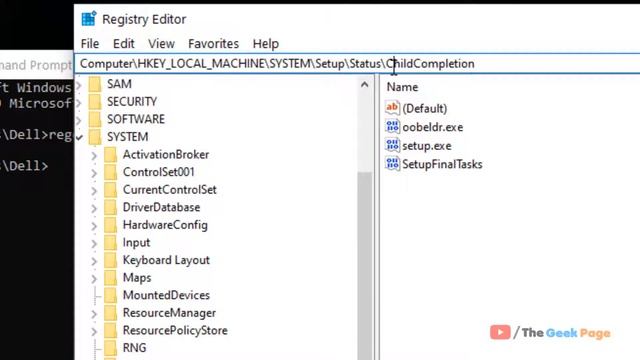Expand the Keyboard Layout key
This screenshot has height=360, width=640.
pos(94,261)
